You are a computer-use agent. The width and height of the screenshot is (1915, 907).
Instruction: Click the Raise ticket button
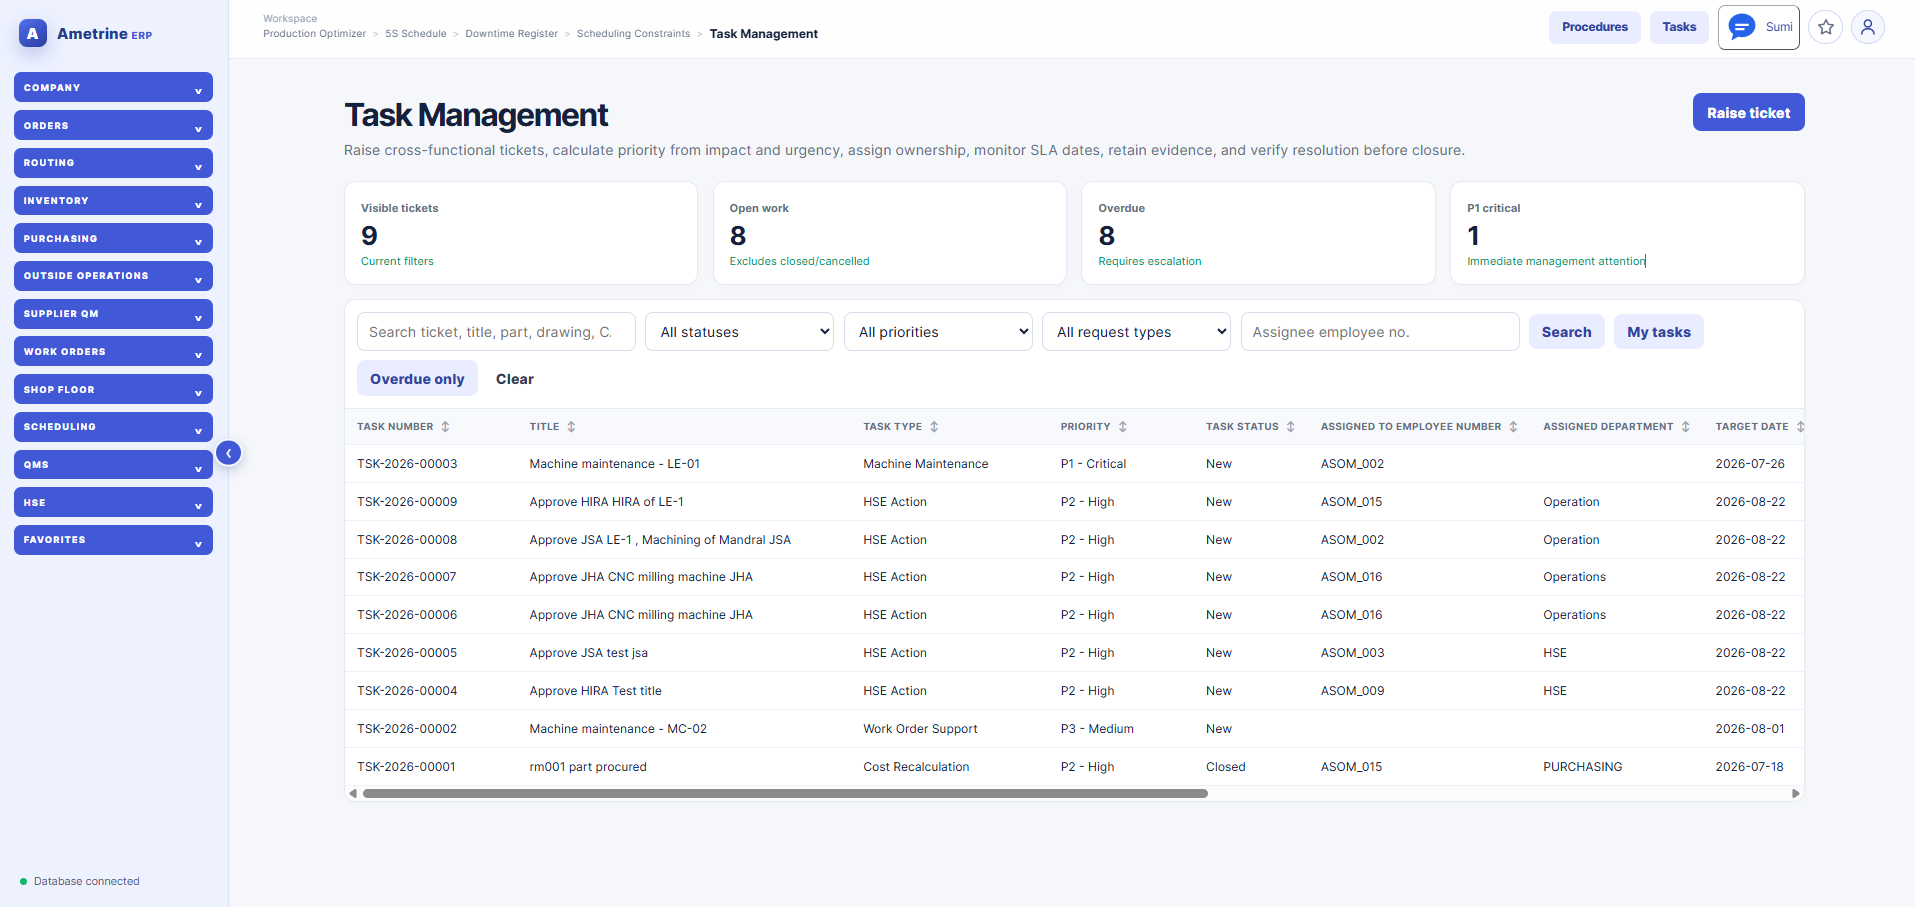coord(1748,112)
